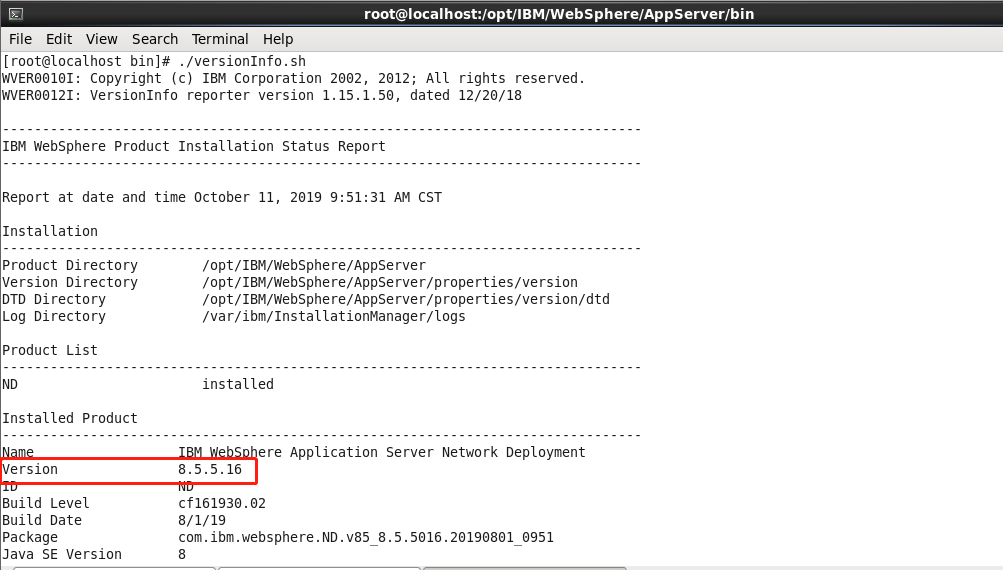Click the report date and time line
Image resolution: width=1003 pixels, height=570 pixels.
tap(222, 197)
